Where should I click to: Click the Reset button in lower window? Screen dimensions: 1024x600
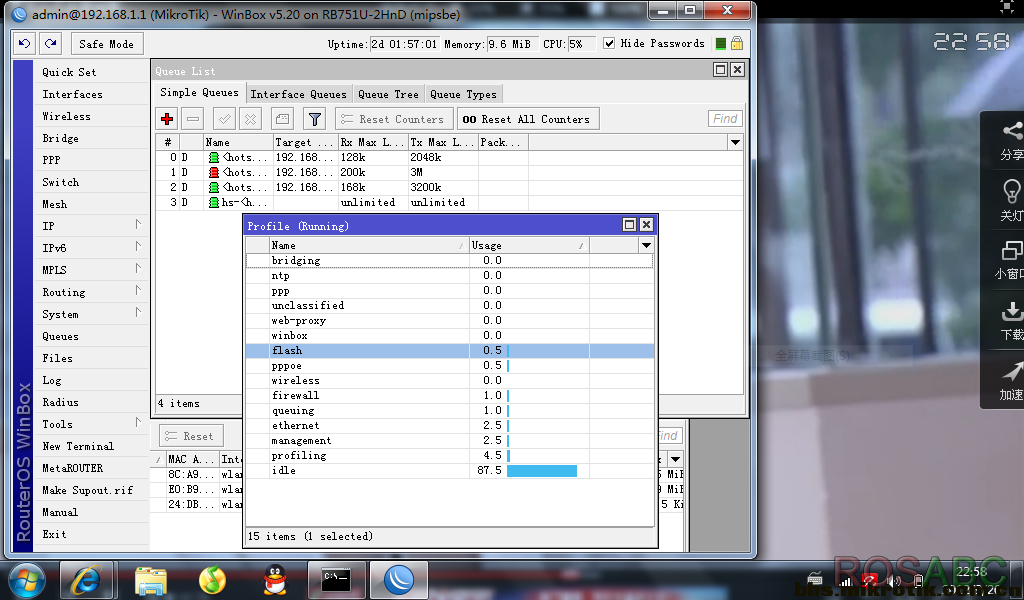pyautogui.click(x=191, y=436)
